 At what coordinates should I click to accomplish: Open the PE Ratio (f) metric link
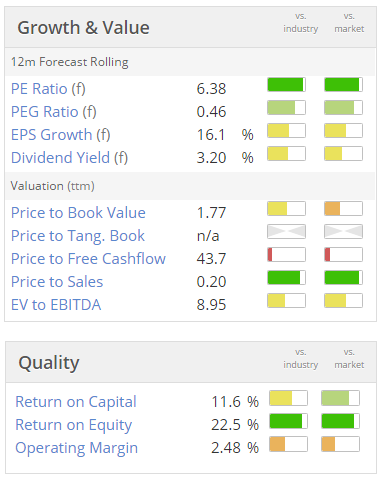[48, 89]
